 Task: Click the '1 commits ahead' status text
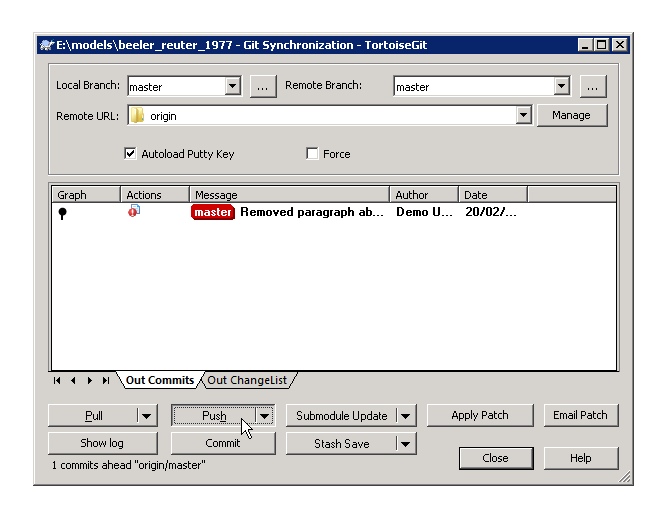pos(128,465)
